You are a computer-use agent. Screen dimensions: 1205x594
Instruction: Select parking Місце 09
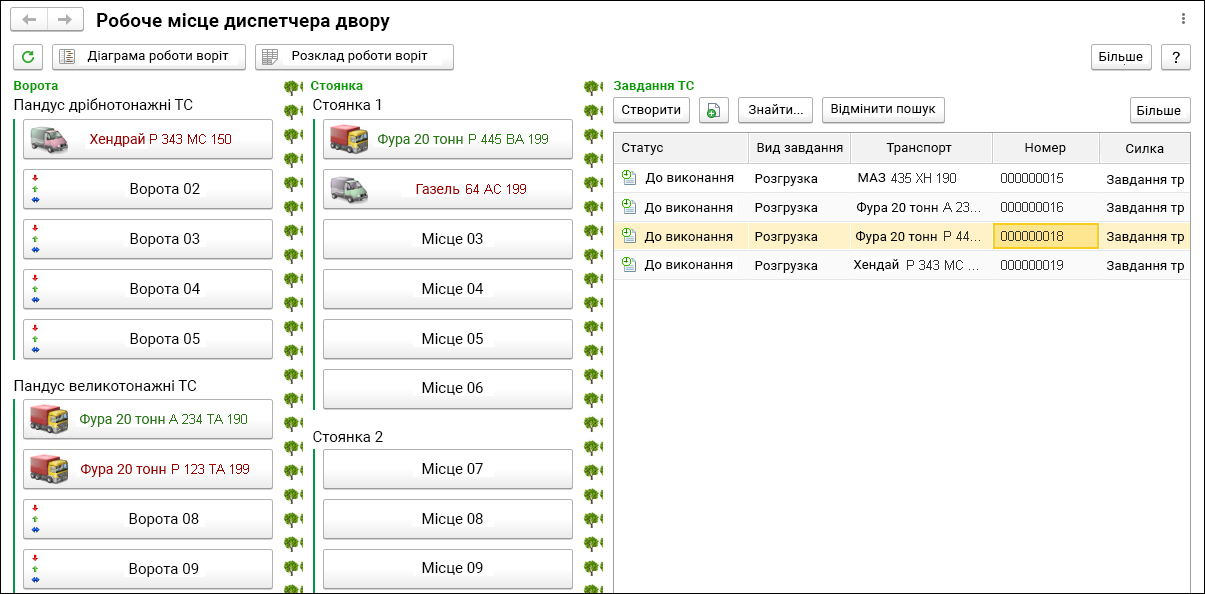(x=448, y=569)
